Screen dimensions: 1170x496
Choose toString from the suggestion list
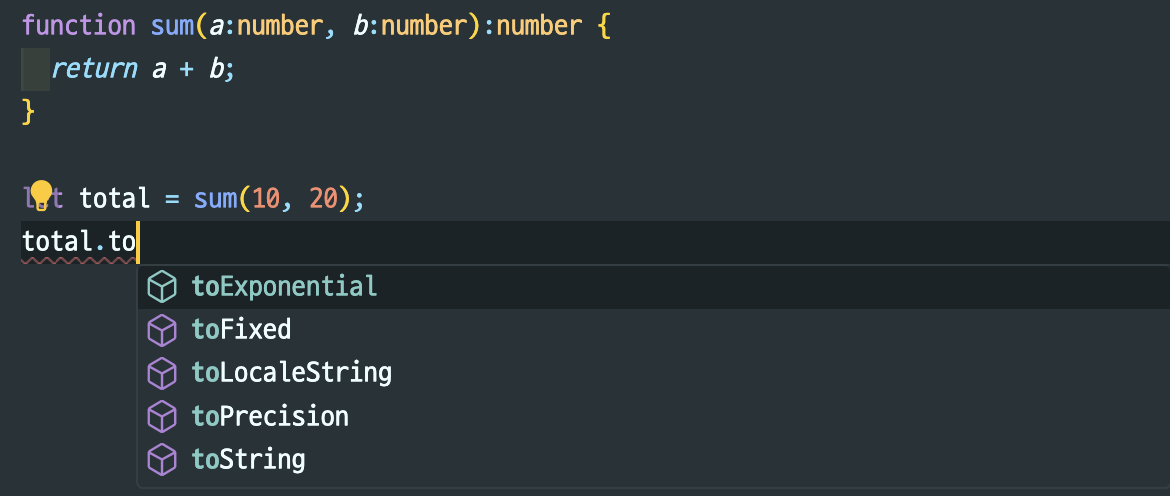pos(653,460)
